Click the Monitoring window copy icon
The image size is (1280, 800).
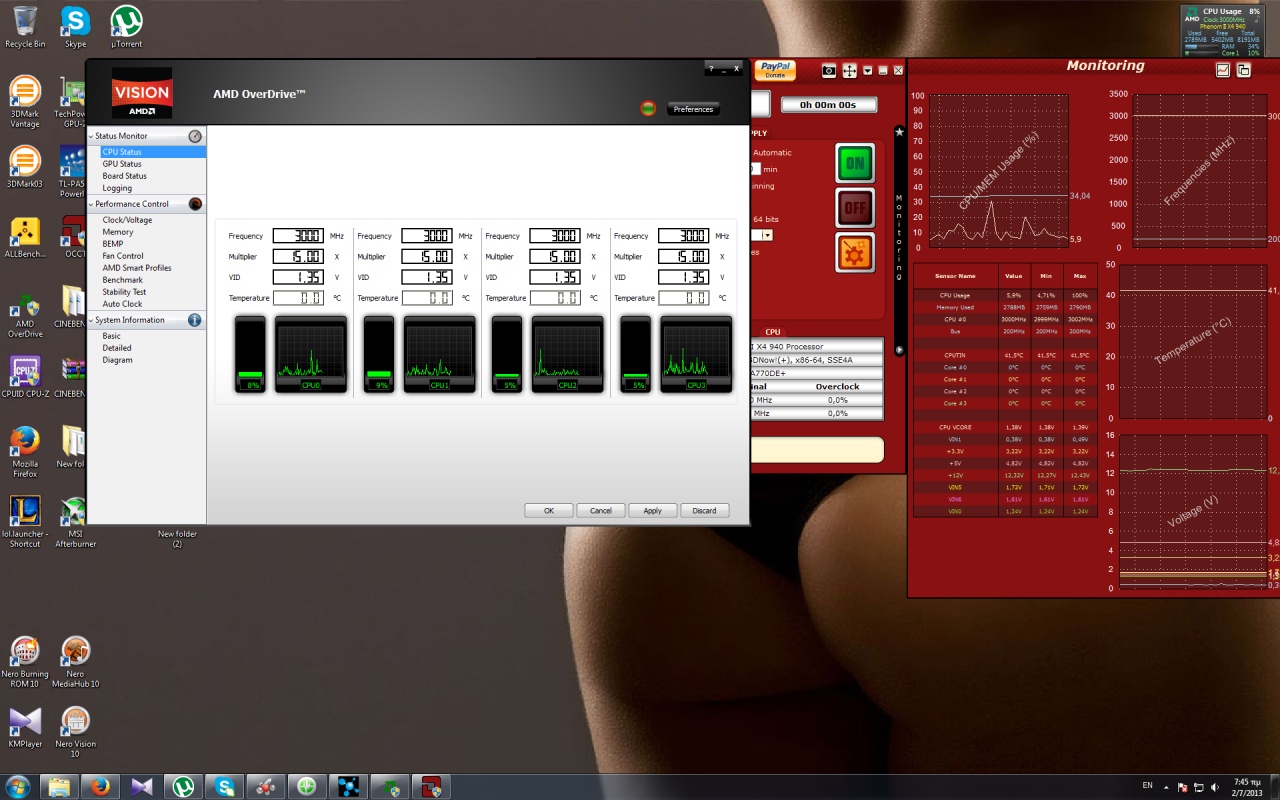(1244, 70)
